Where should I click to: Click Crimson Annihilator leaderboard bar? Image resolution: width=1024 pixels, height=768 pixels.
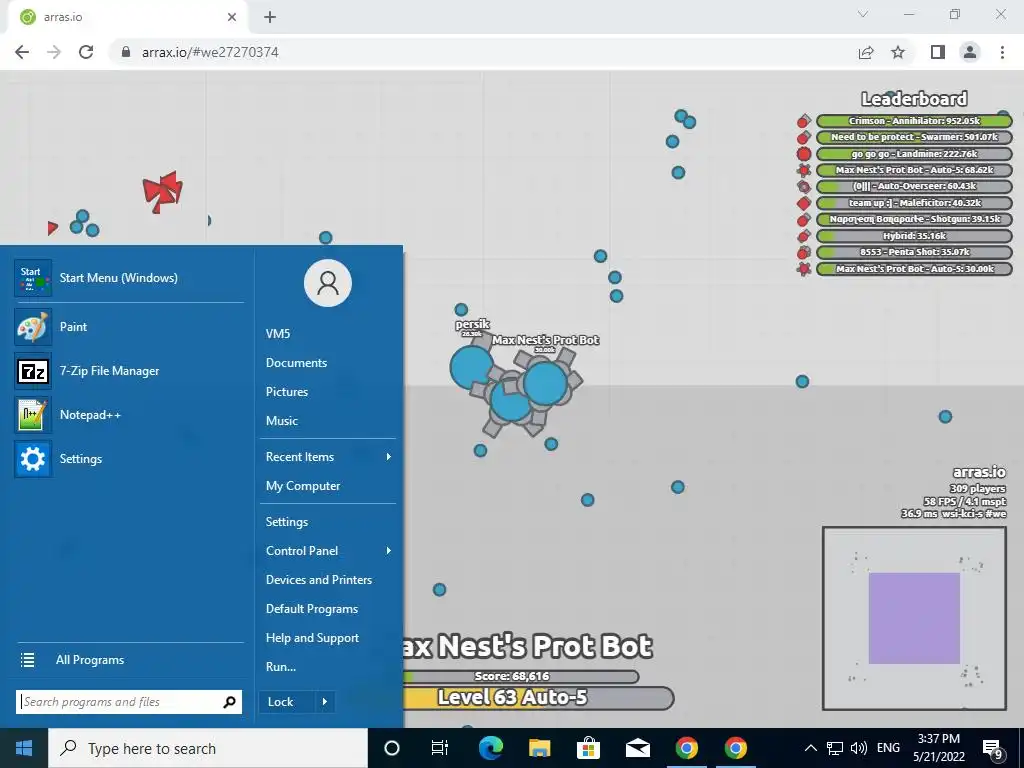tap(914, 121)
